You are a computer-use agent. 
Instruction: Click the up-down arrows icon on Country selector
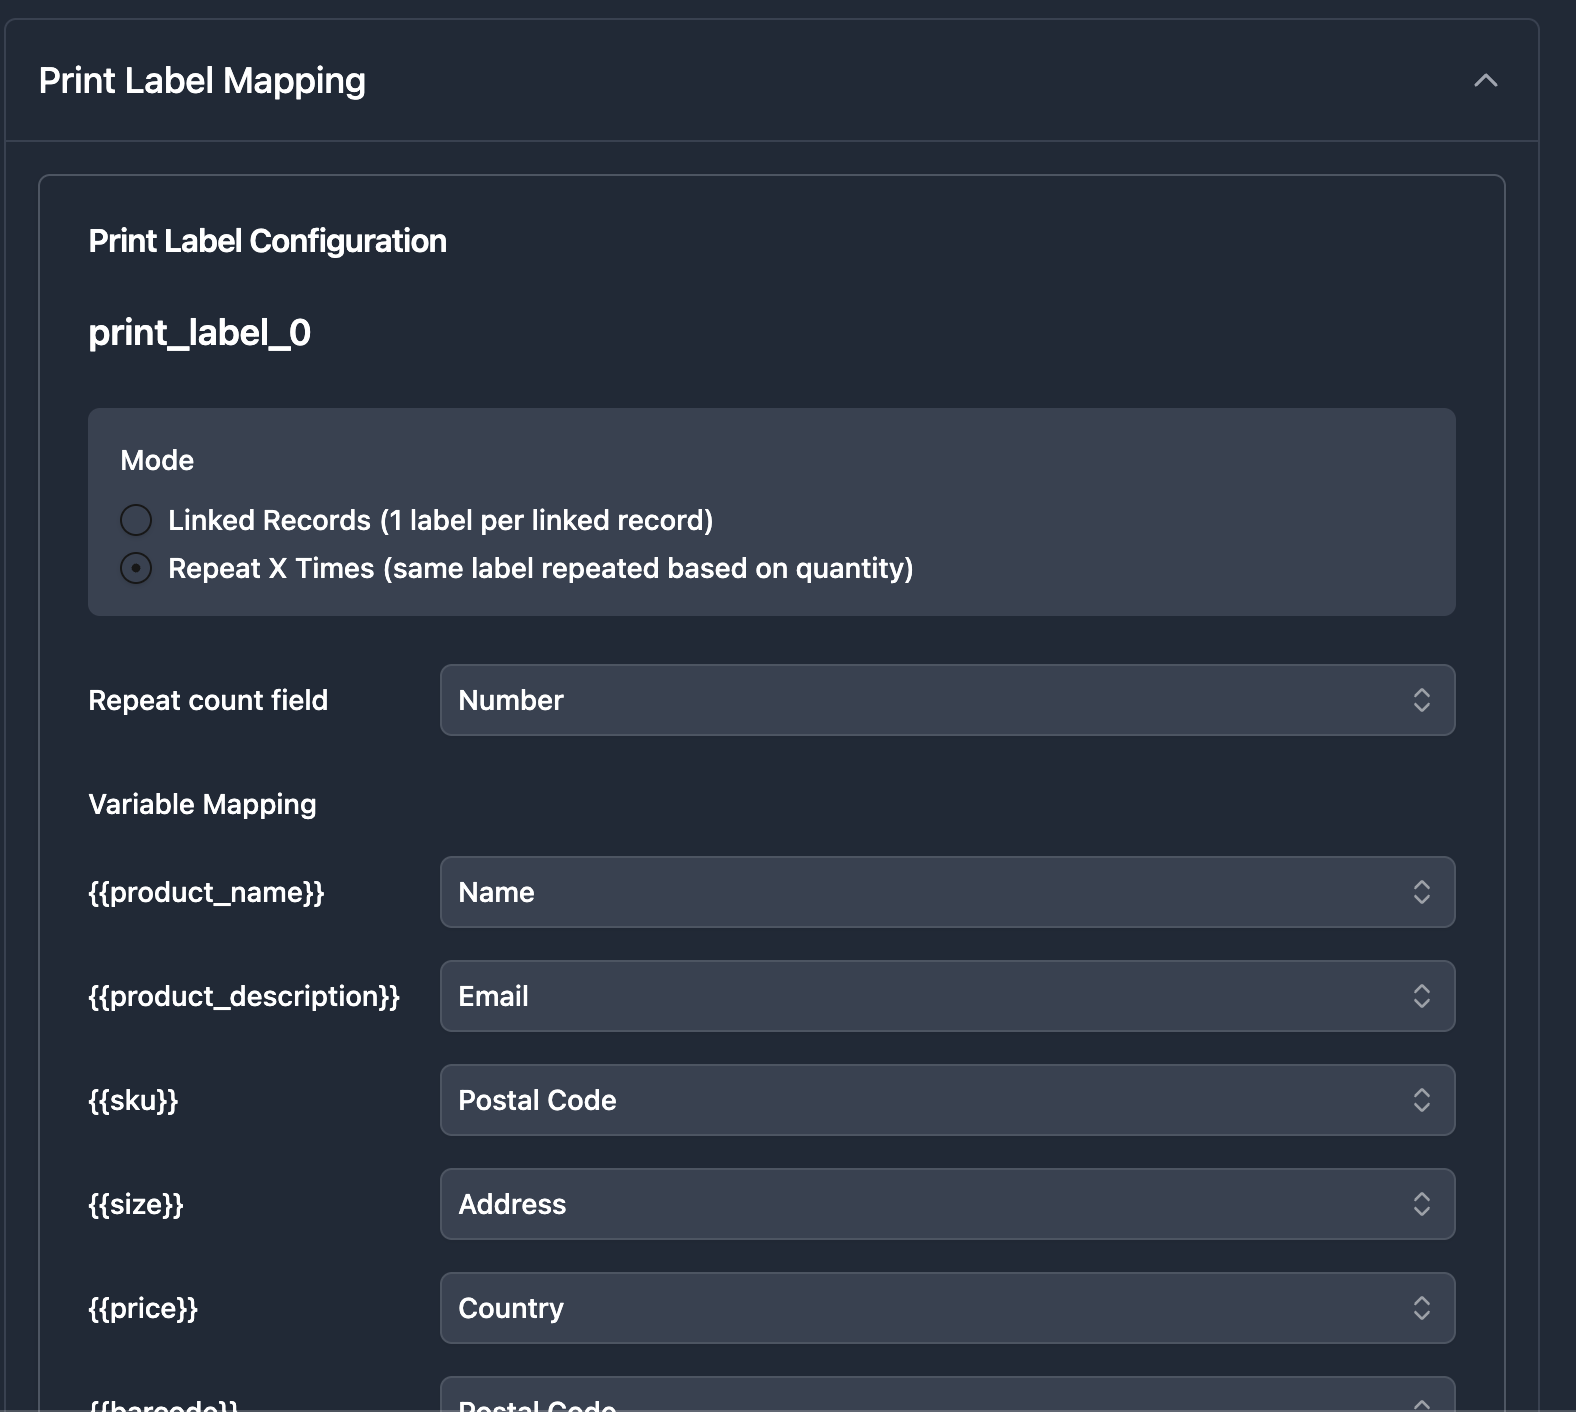pos(1421,1308)
